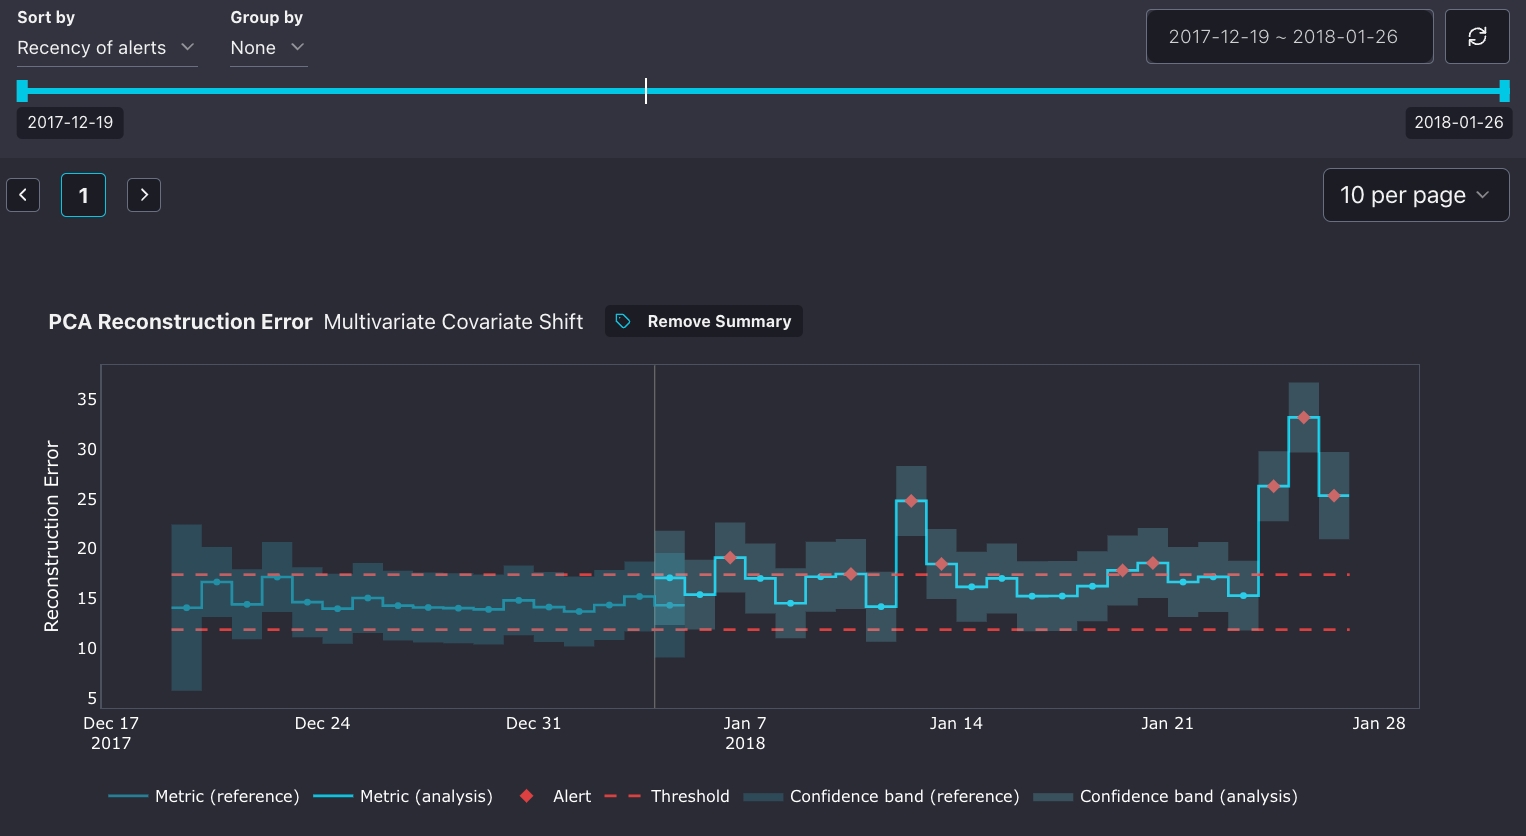Go to previous page arrow

coord(23,195)
